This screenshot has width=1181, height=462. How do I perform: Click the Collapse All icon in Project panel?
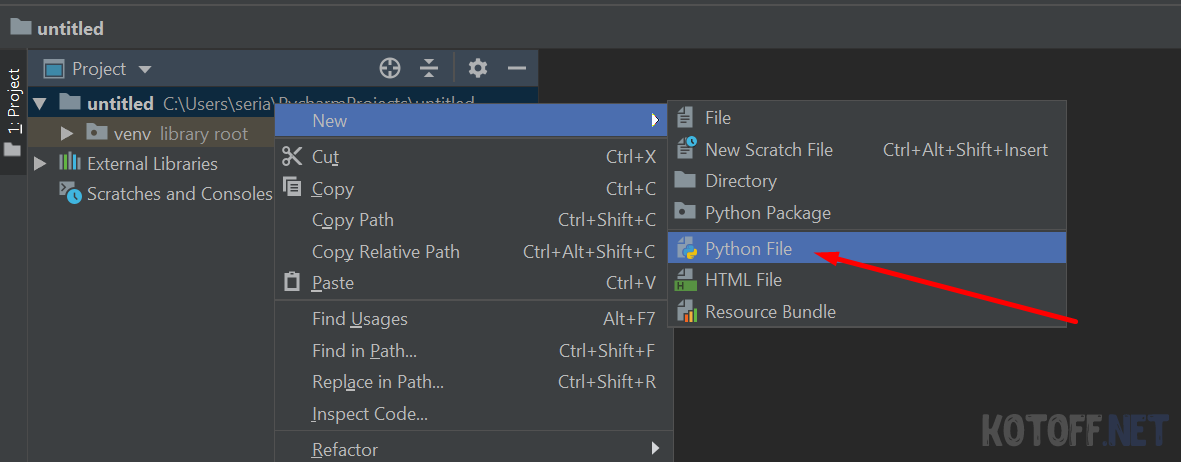(x=429, y=69)
